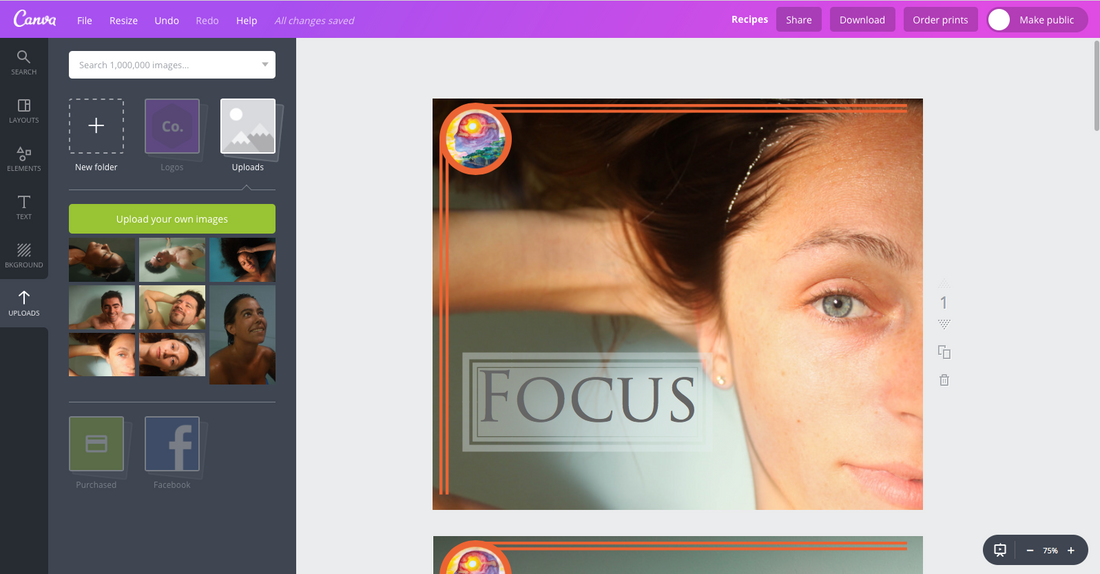1100x574 pixels.
Task: Select the first uploaded thumbnail, man lying down
Action: [102, 260]
